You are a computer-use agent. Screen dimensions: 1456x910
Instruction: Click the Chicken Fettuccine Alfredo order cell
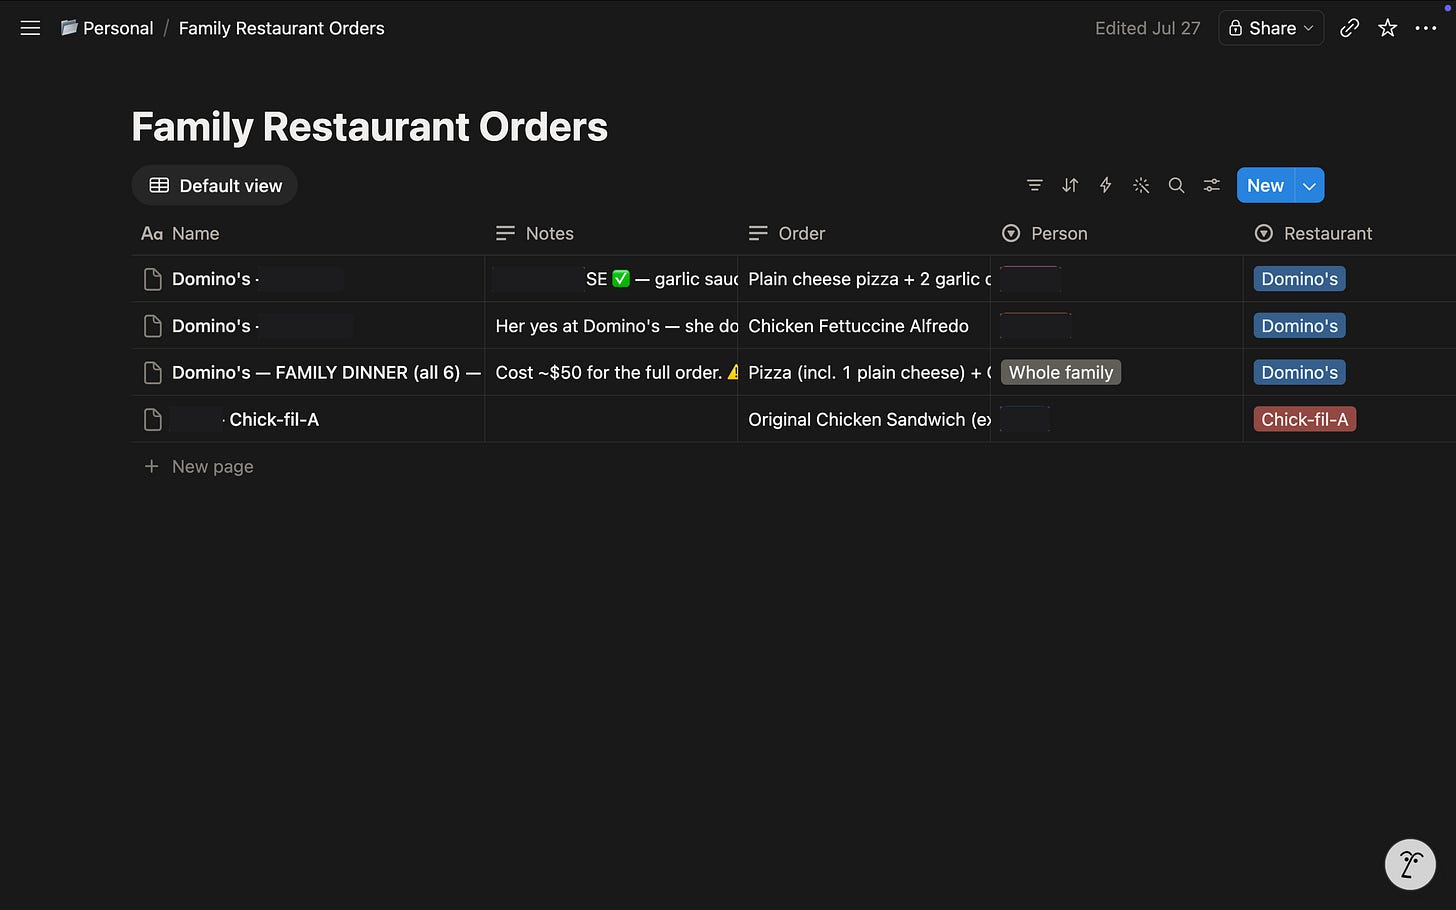tap(864, 326)
